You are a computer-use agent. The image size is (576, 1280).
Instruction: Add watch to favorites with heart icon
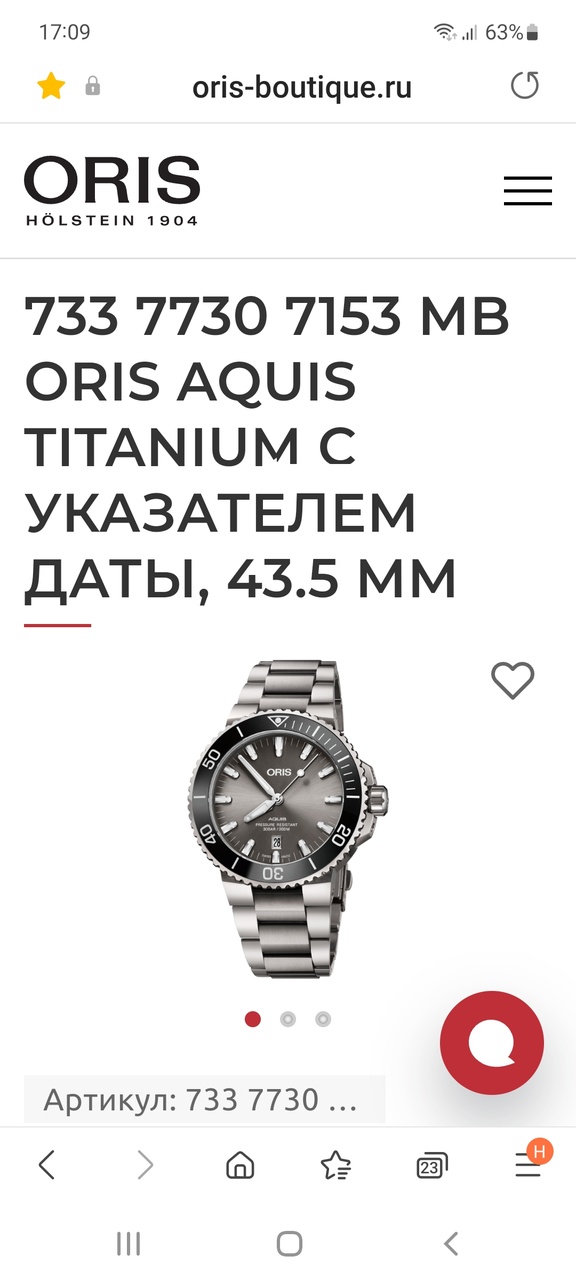pyautogui.click(x=513, y=681)
